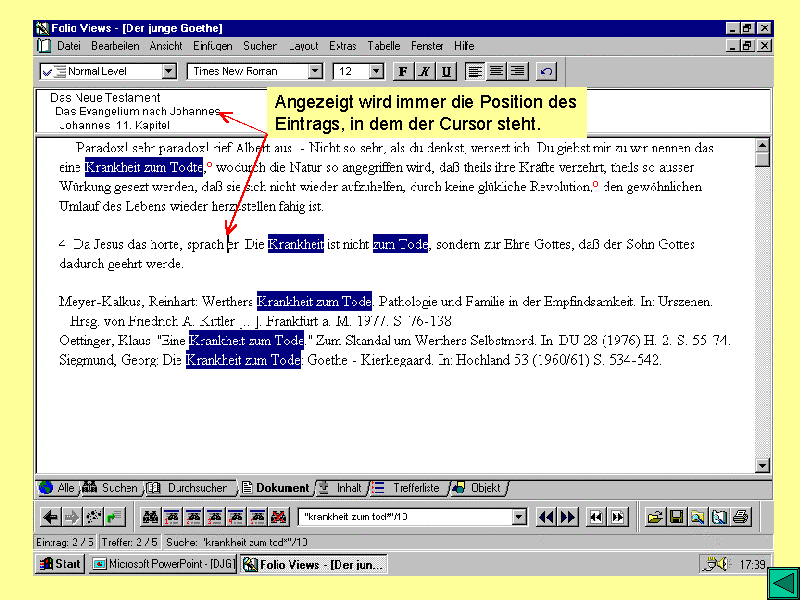Click the Microsoft PowerPoint taskbar button

pos(163,565)
